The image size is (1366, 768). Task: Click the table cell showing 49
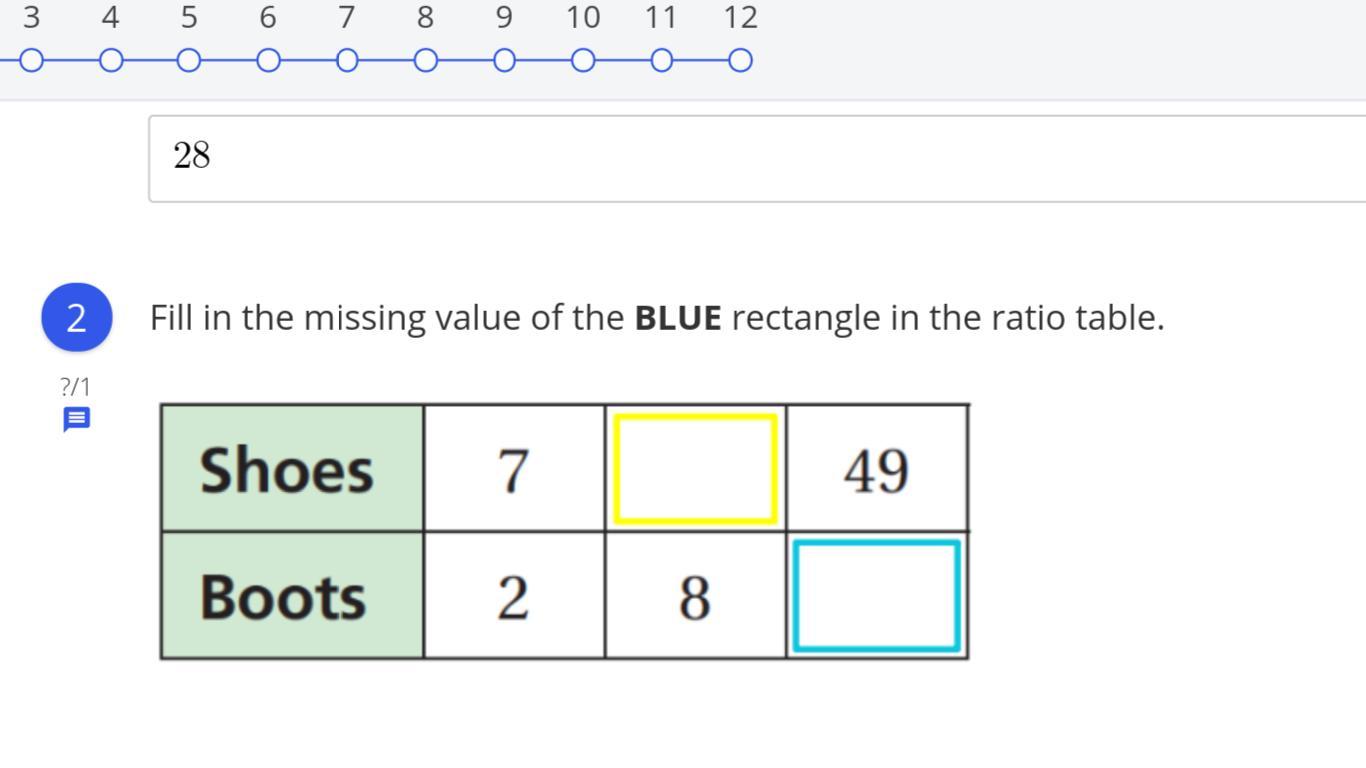877,469
